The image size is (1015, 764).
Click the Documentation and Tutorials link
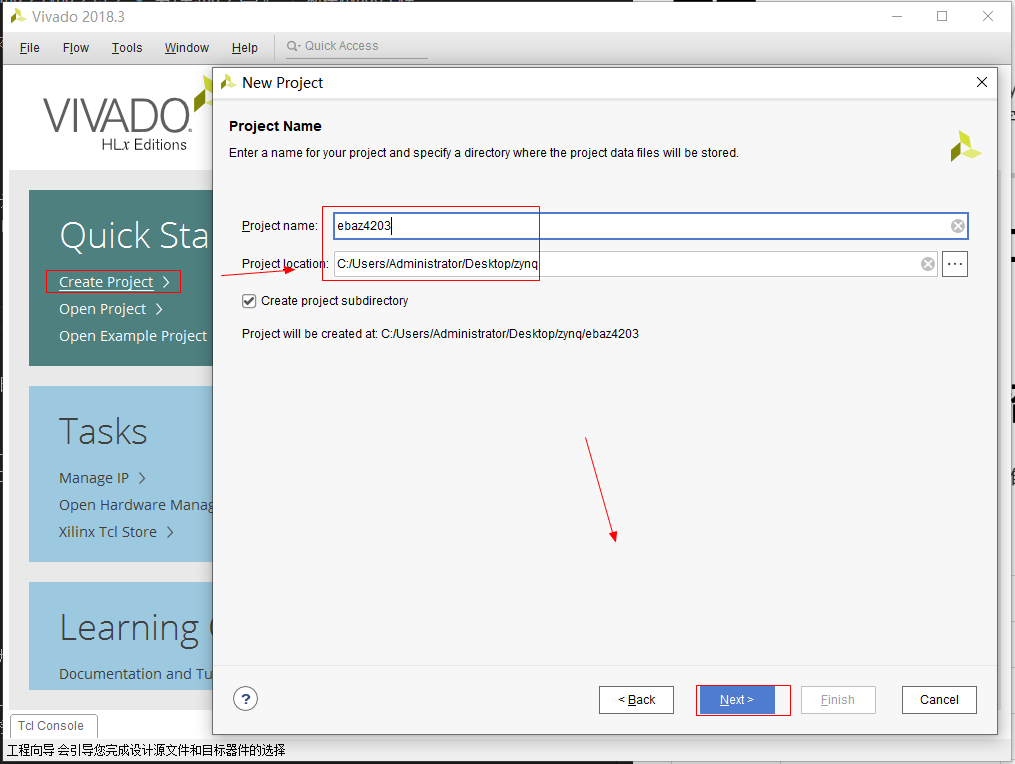click(135, 674)
